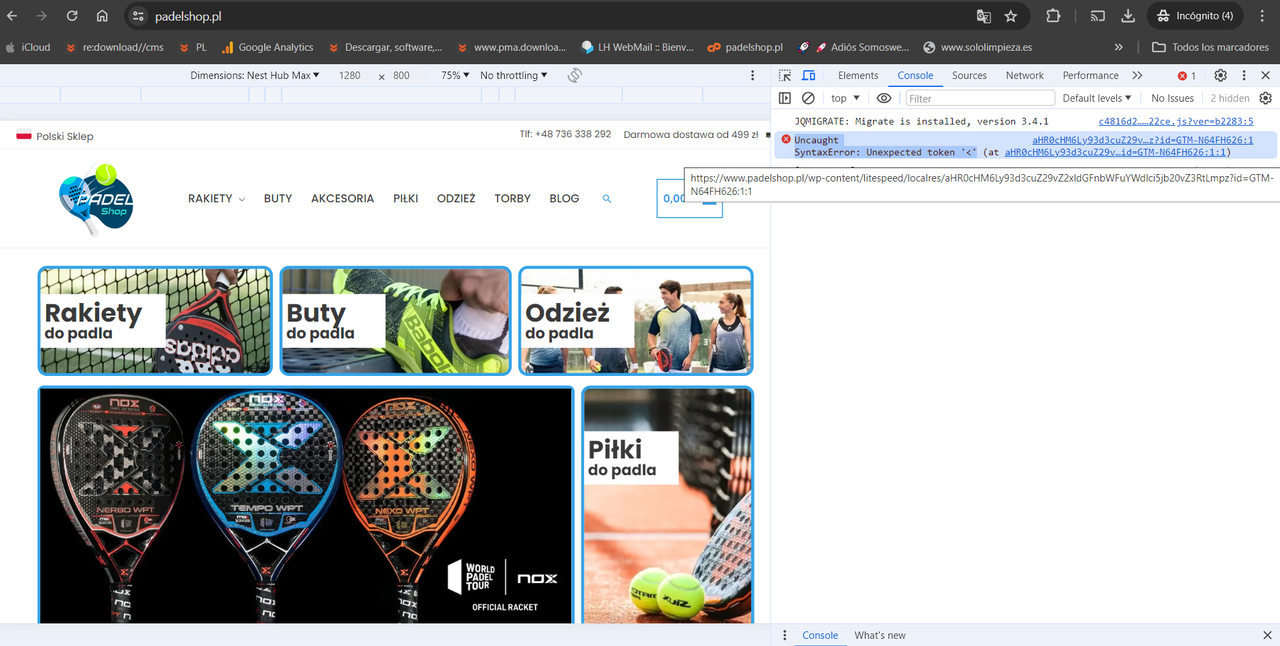Open the Buty do padla banner

tap(396, 321)
